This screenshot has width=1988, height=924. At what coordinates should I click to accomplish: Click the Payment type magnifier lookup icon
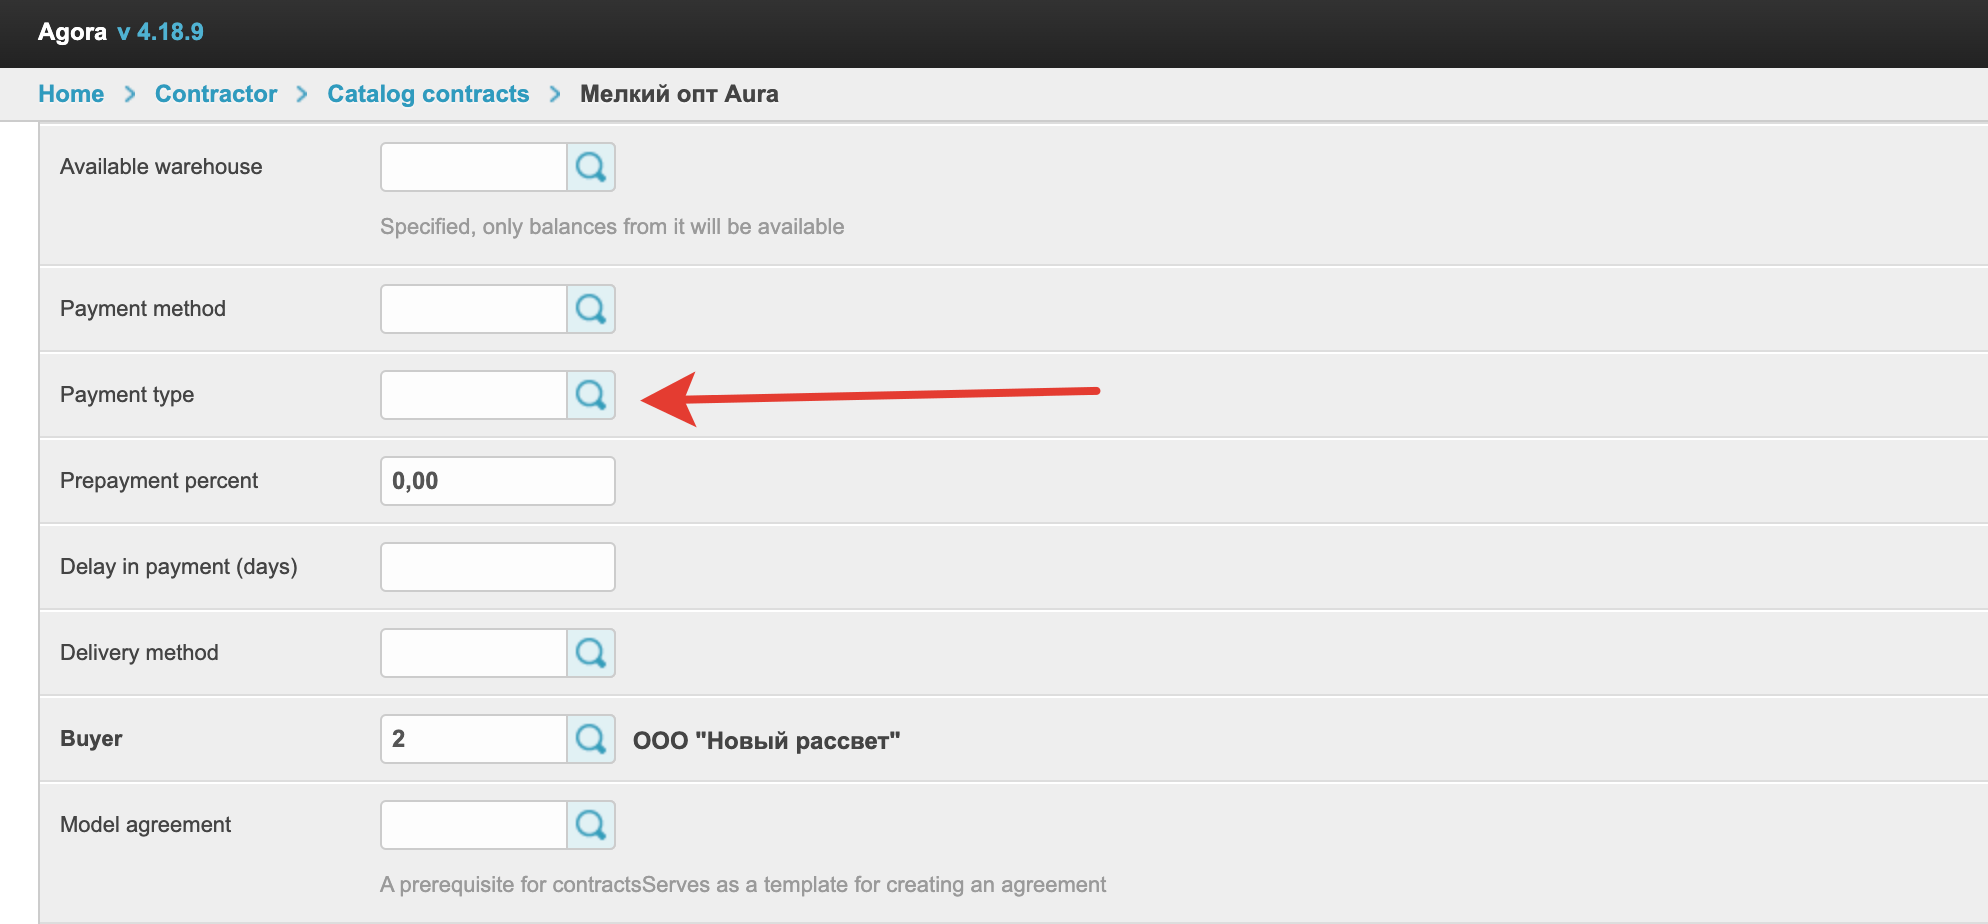(591, 395)
